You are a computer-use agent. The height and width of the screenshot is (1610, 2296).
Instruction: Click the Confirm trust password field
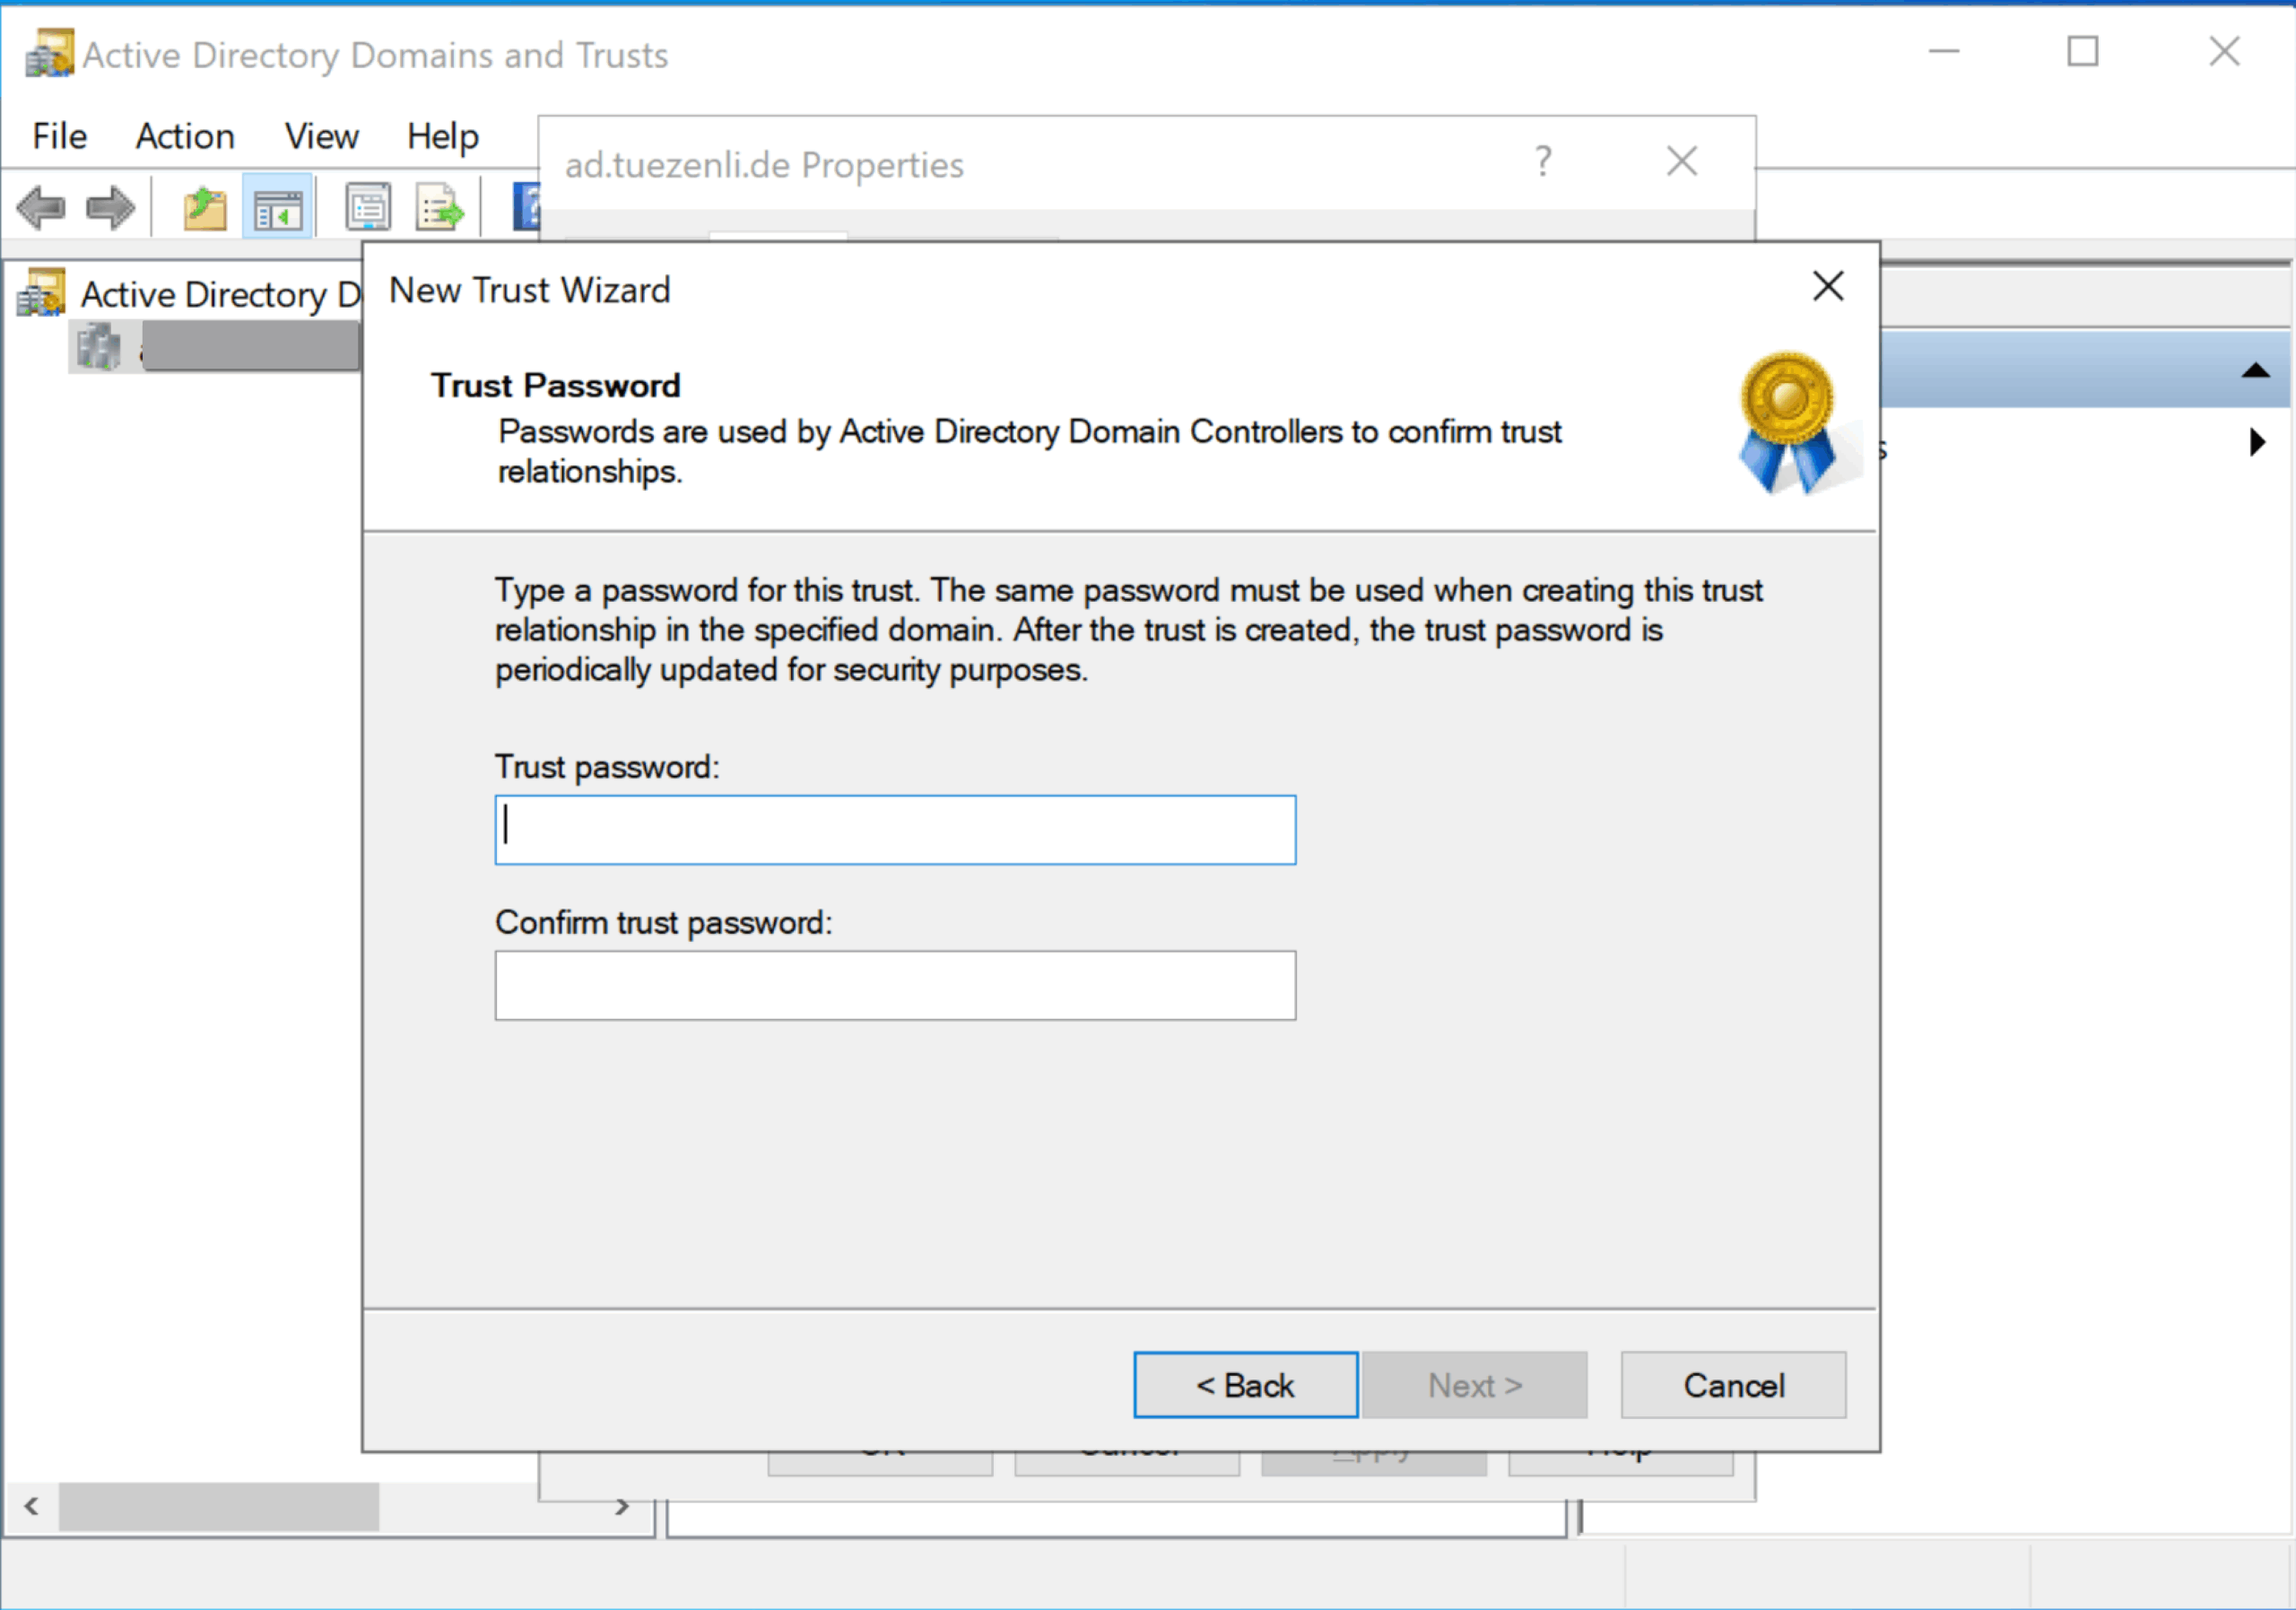[895, 985]
